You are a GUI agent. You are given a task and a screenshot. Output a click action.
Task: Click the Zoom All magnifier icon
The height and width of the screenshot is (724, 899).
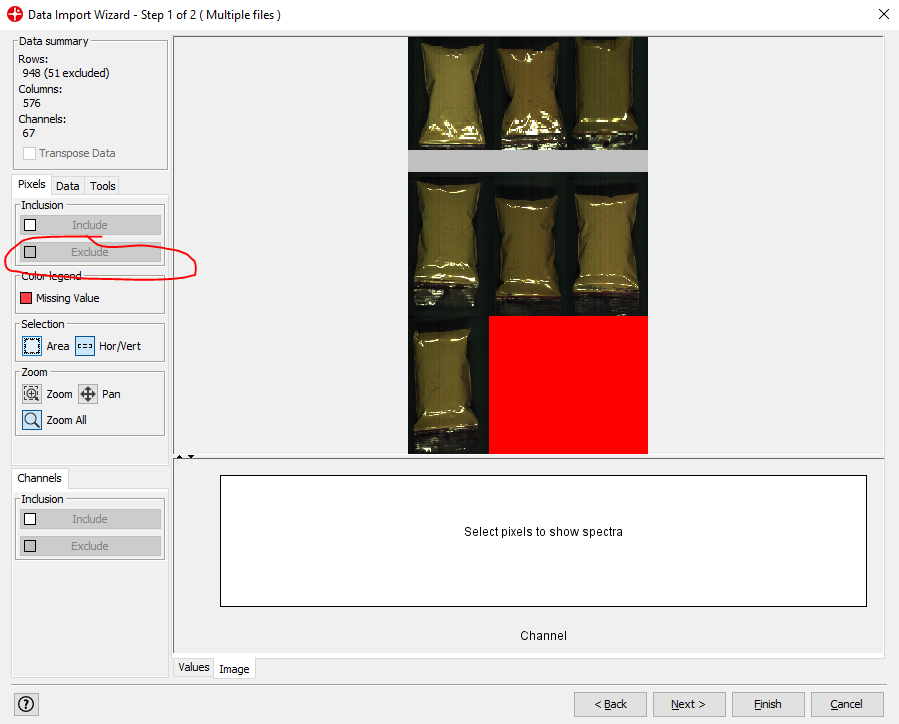click(x=32, y=420)
